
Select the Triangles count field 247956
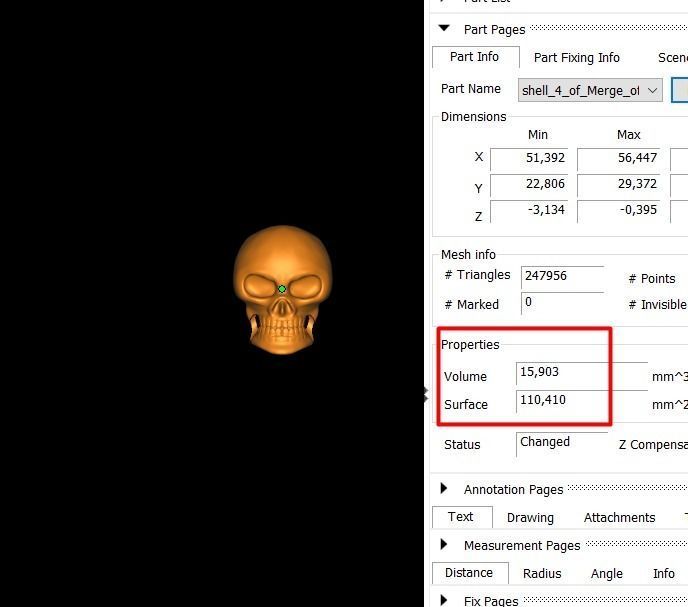click(x=563, y=276)
